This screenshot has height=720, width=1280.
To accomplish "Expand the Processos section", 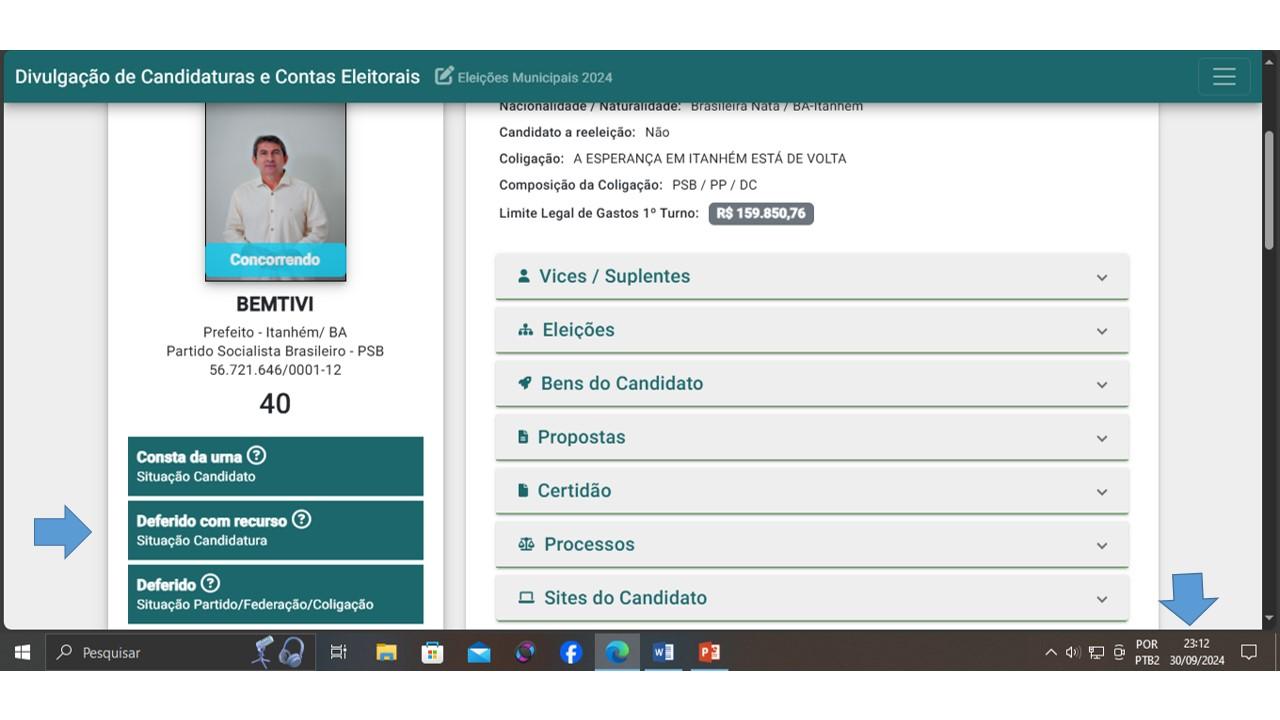I will click(x=812, y=544).
